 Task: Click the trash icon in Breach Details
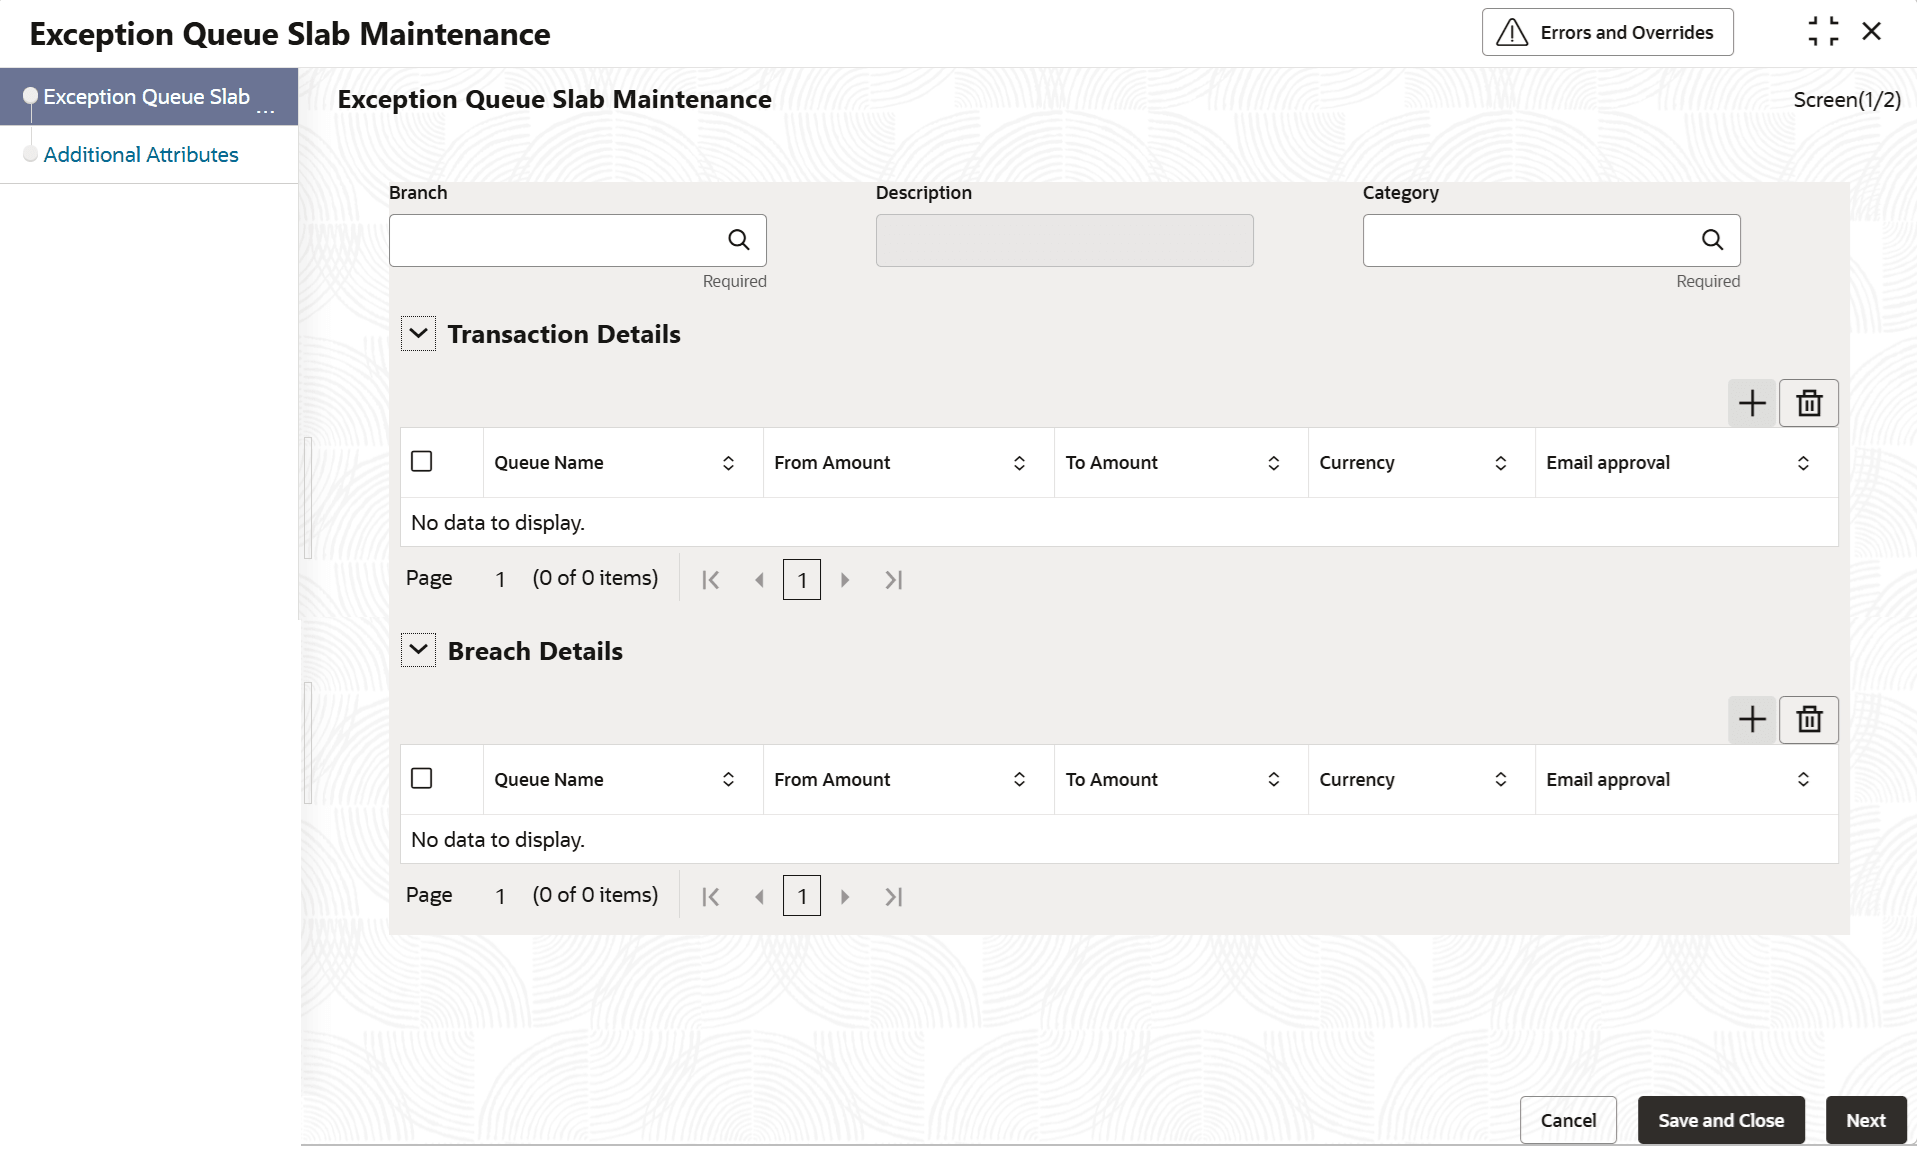pyautogui.click(x=1809, y=719)
